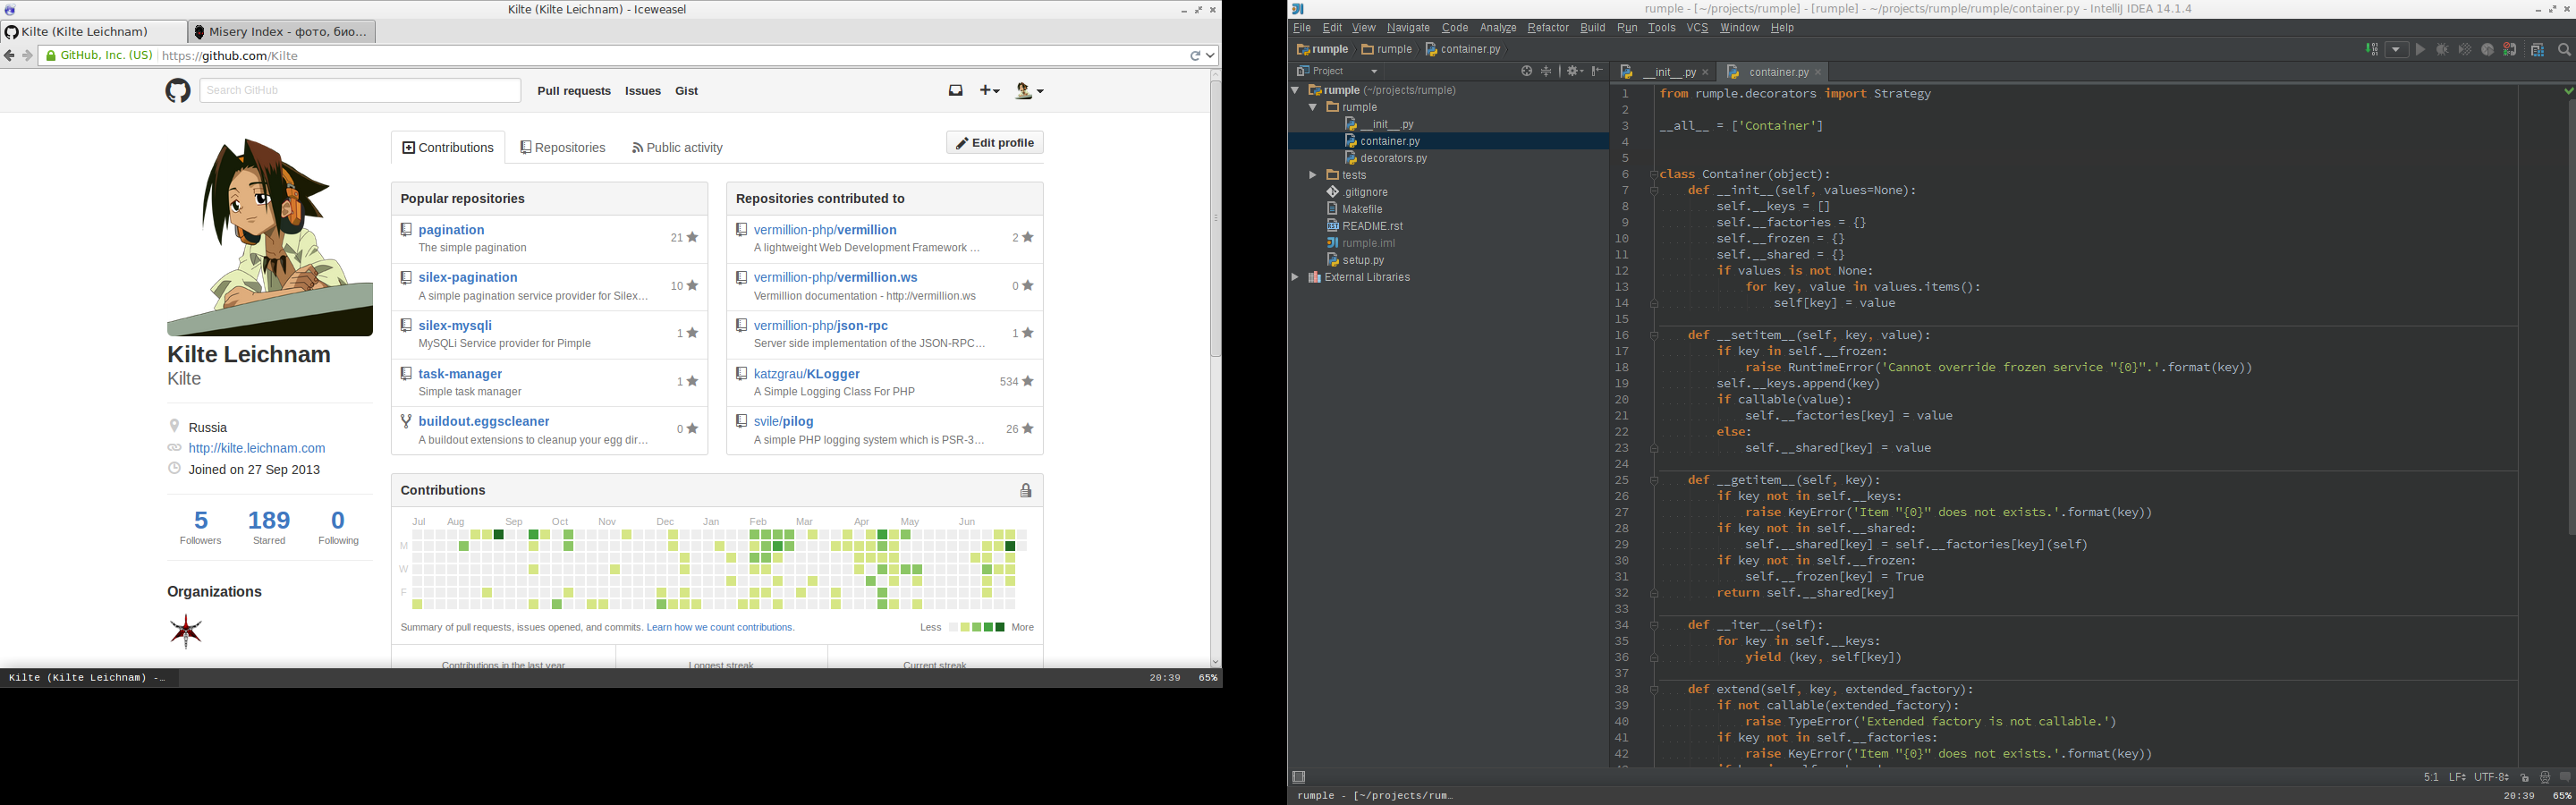Click the Kilte profile avatar picture
This screenshot has width=2576, height=805.
click(x=270, y=234)
